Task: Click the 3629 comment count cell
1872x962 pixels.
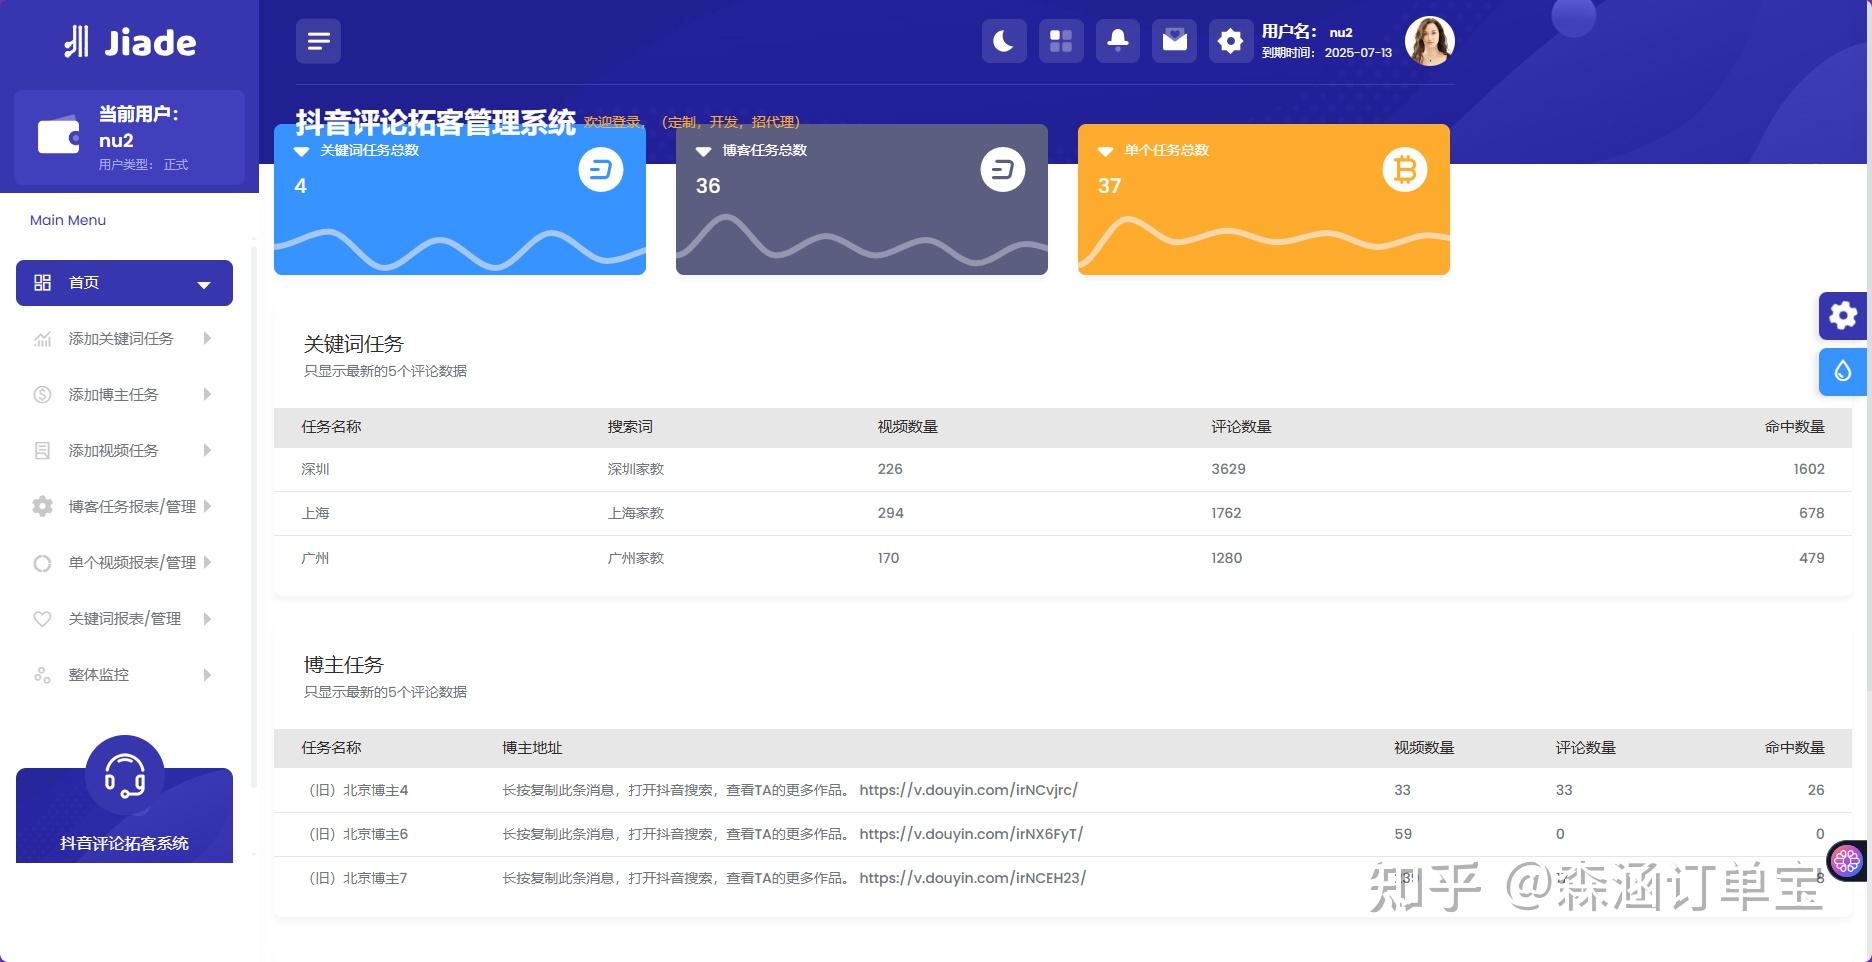Action: click(x=1228, y=469)
